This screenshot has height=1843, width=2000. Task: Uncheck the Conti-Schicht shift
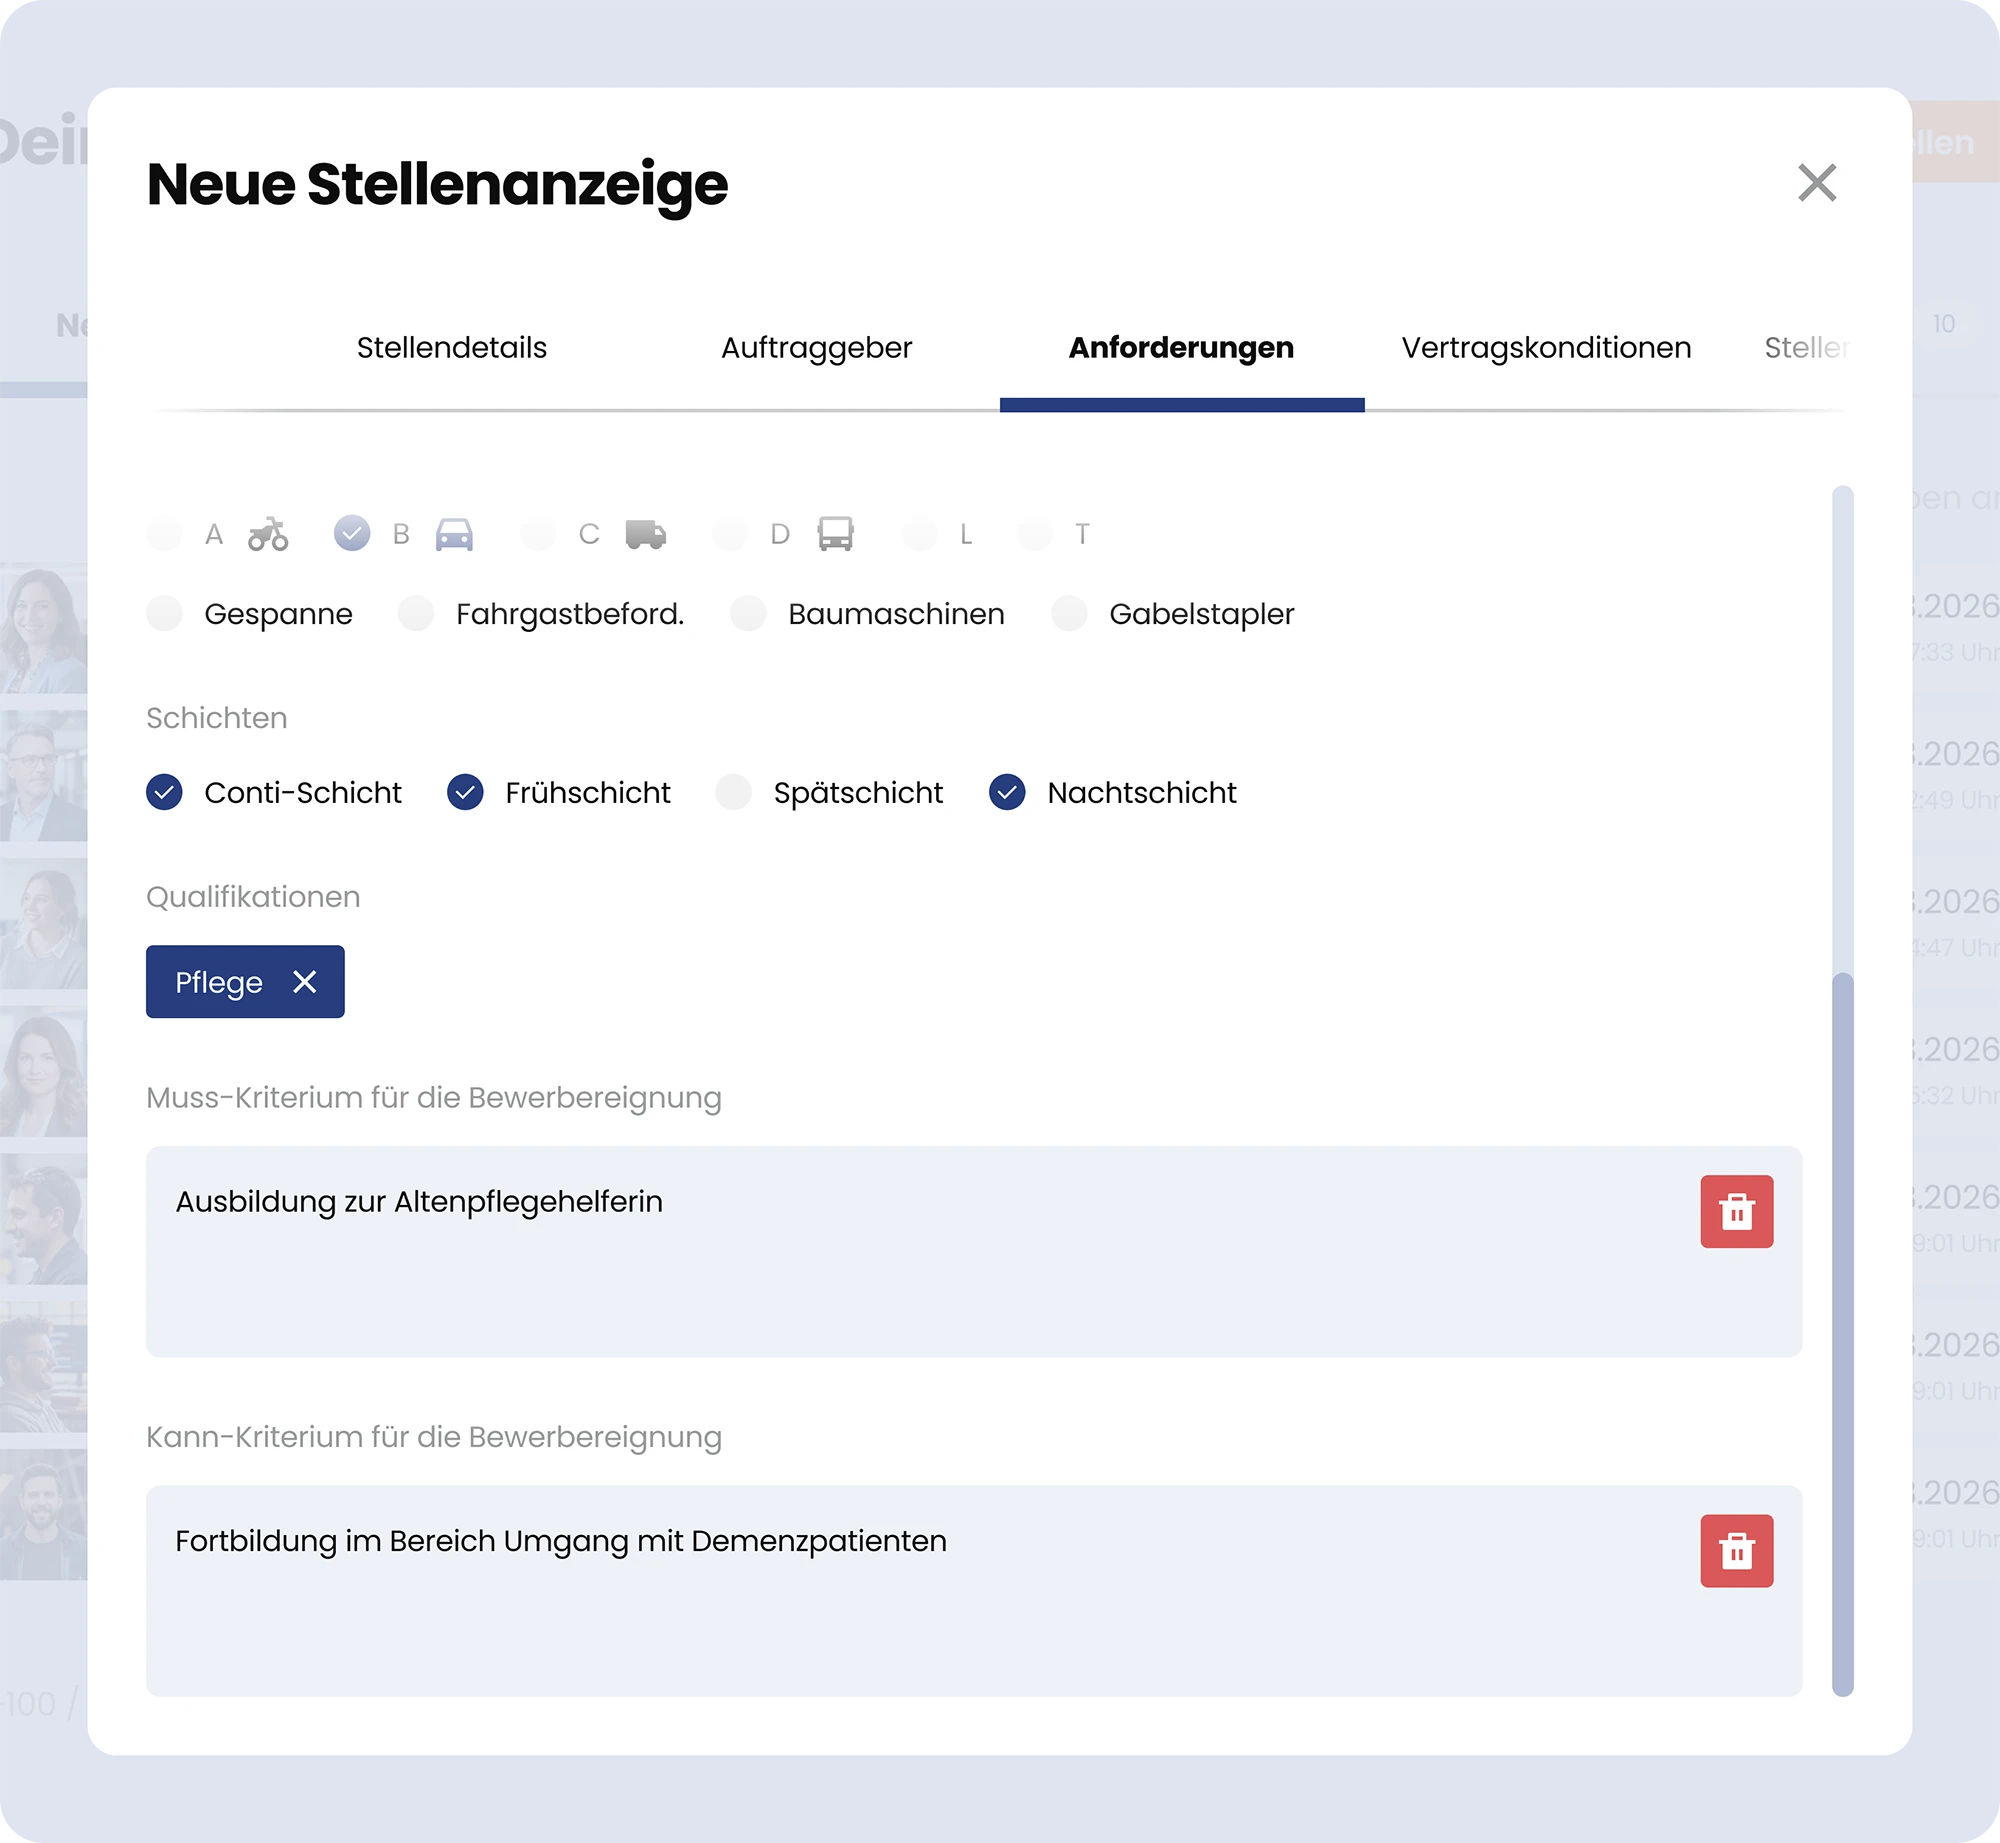tap(165, 792)
